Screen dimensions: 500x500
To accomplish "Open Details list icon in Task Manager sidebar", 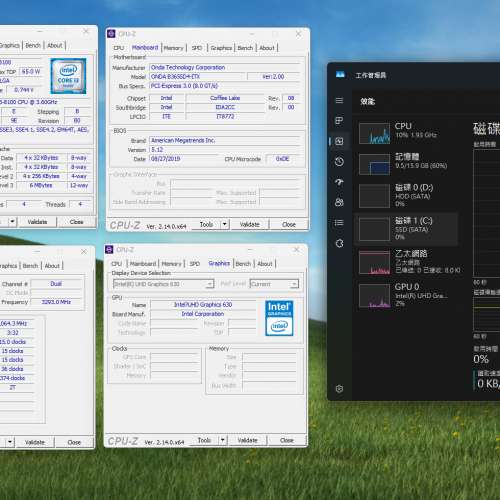I will 339,223.
